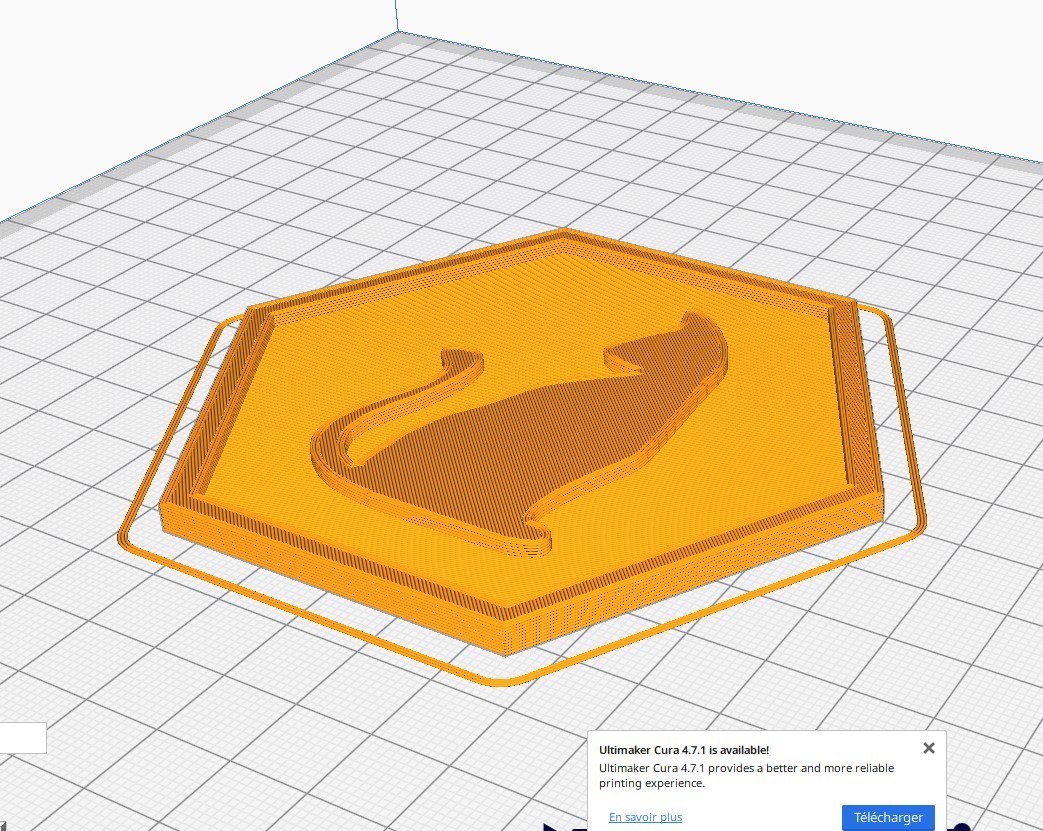Click the white box at the left edge
Image resolution: width=1043 pixels, height=831 pixels.
click(20, 738)
